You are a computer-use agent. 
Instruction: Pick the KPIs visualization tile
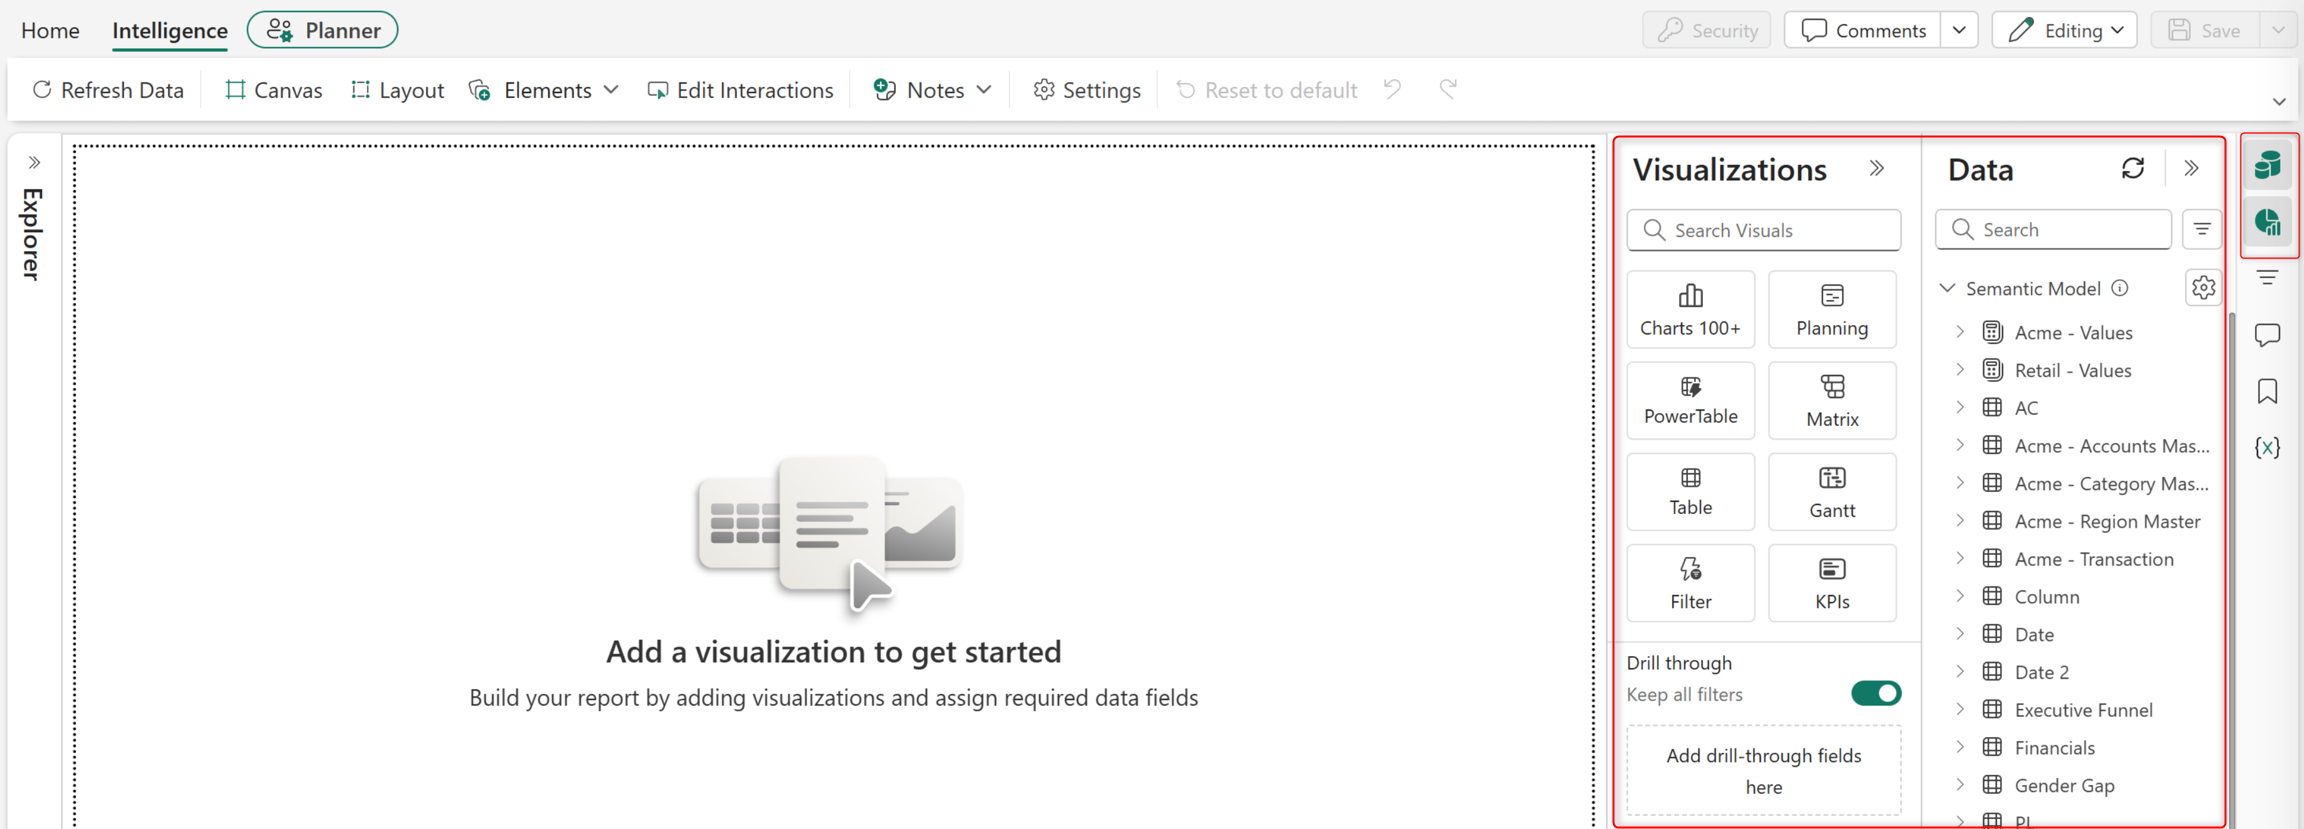click(1832, 583)
